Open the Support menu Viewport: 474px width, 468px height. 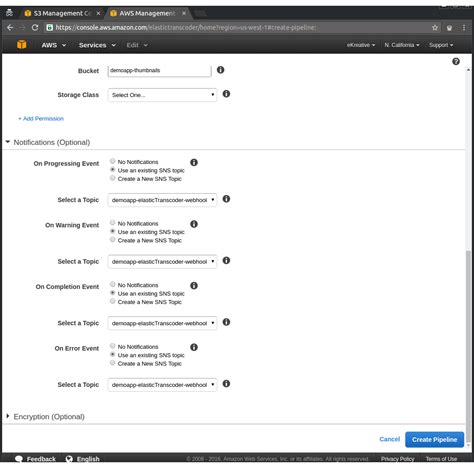[441, 45]
